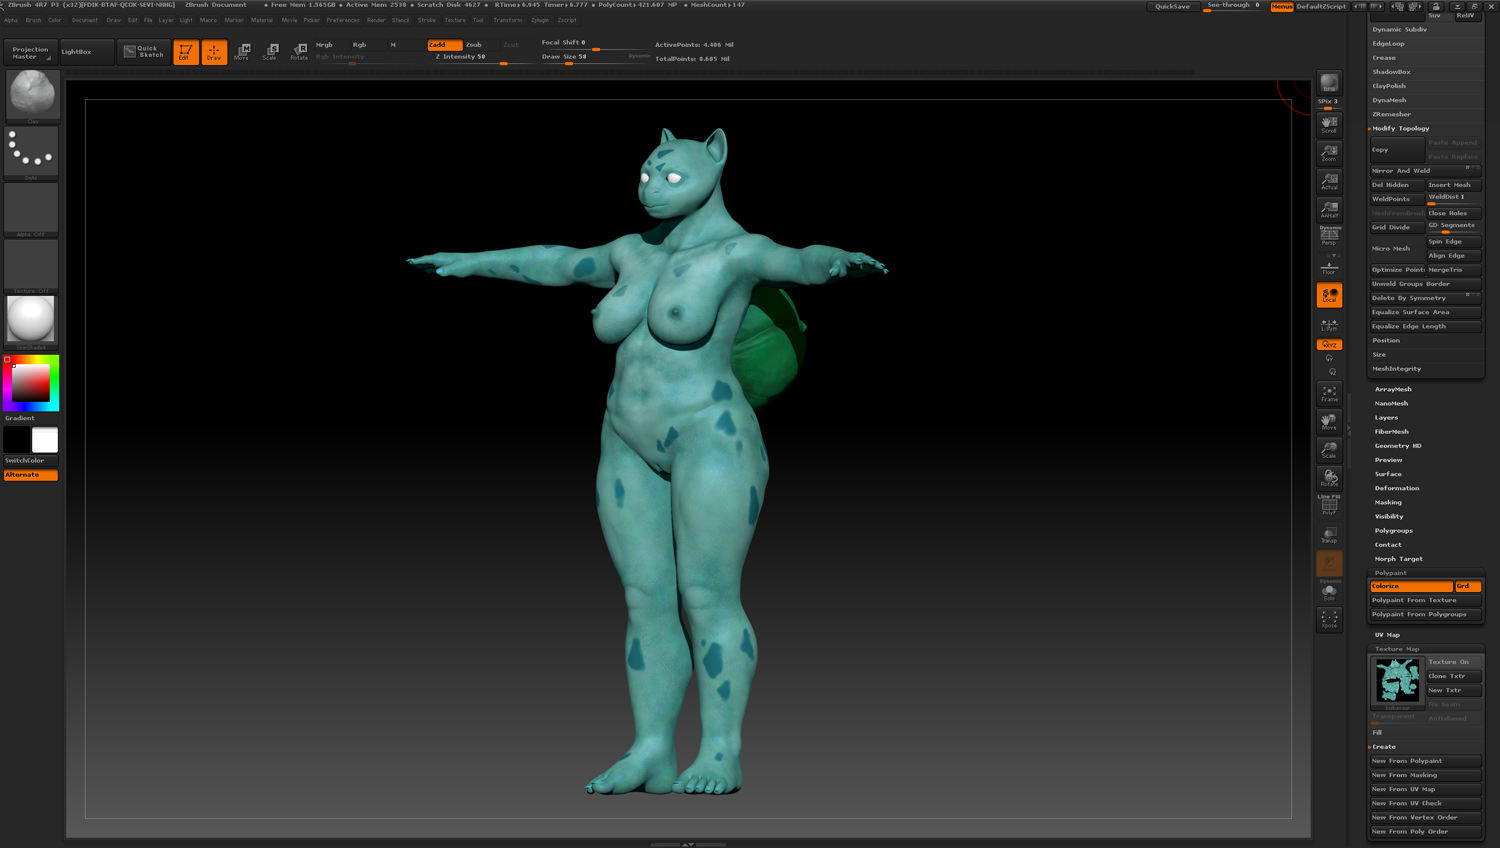This screenshot has width=1500, height=848.
Task: Click the L.Sym local symmetry icon
Action: tap(1329, 324)
